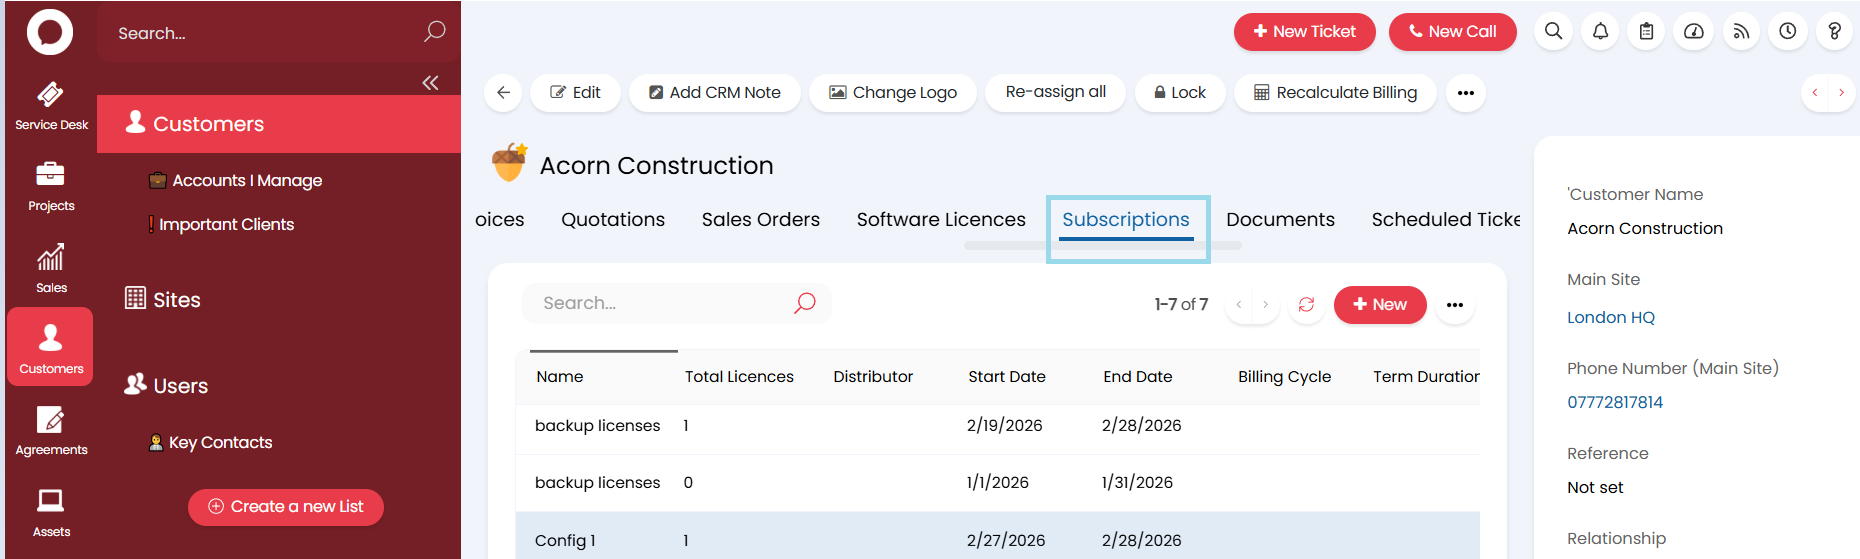Click the help question mark icon
1860x559 pixels.
pos(1834,32)
